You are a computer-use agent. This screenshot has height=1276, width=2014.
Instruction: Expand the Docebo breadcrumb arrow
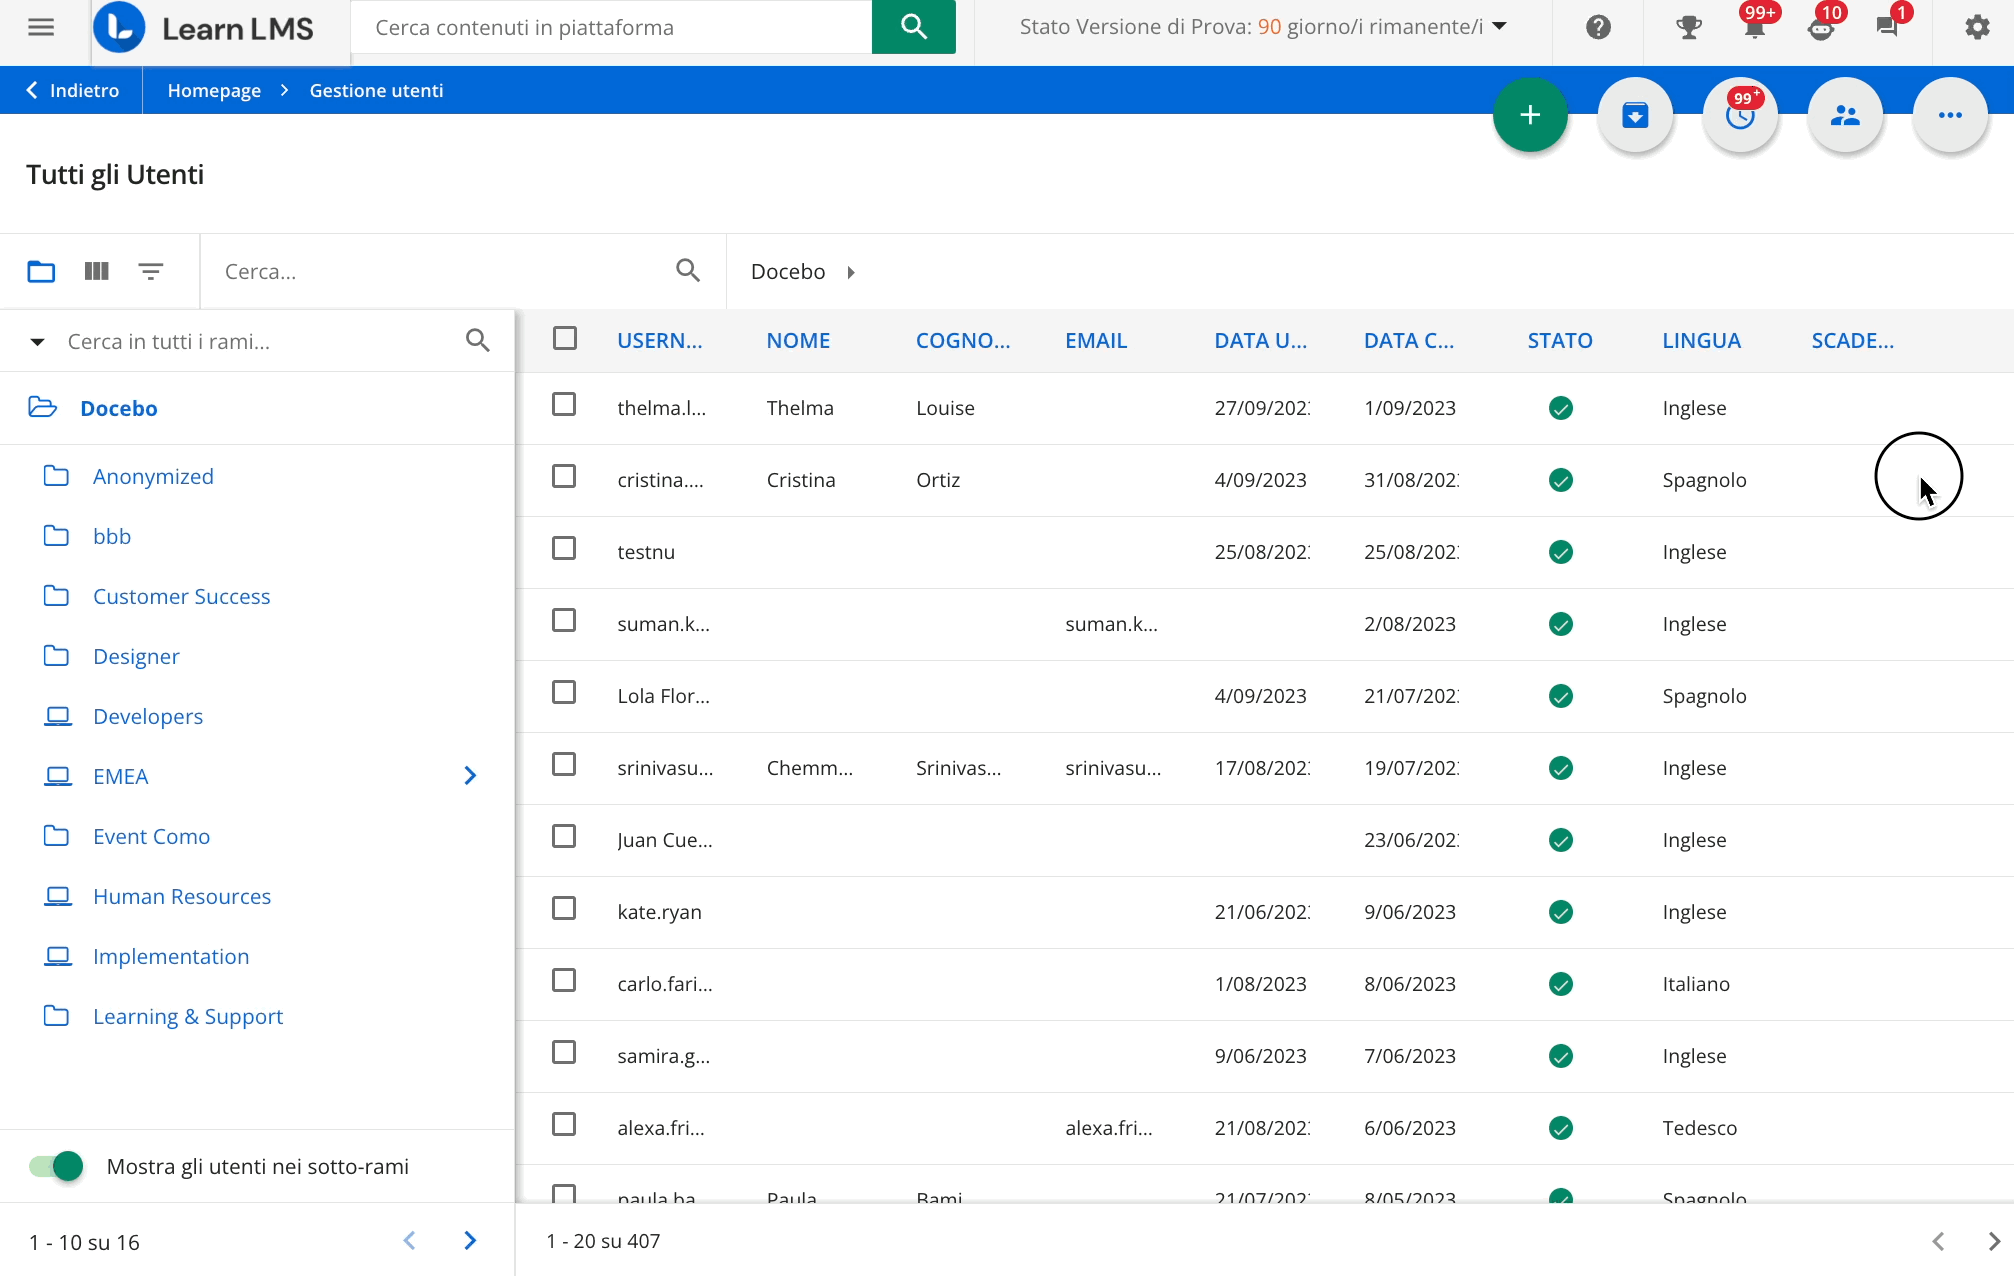pyautogui.click(x=851, y=272)
